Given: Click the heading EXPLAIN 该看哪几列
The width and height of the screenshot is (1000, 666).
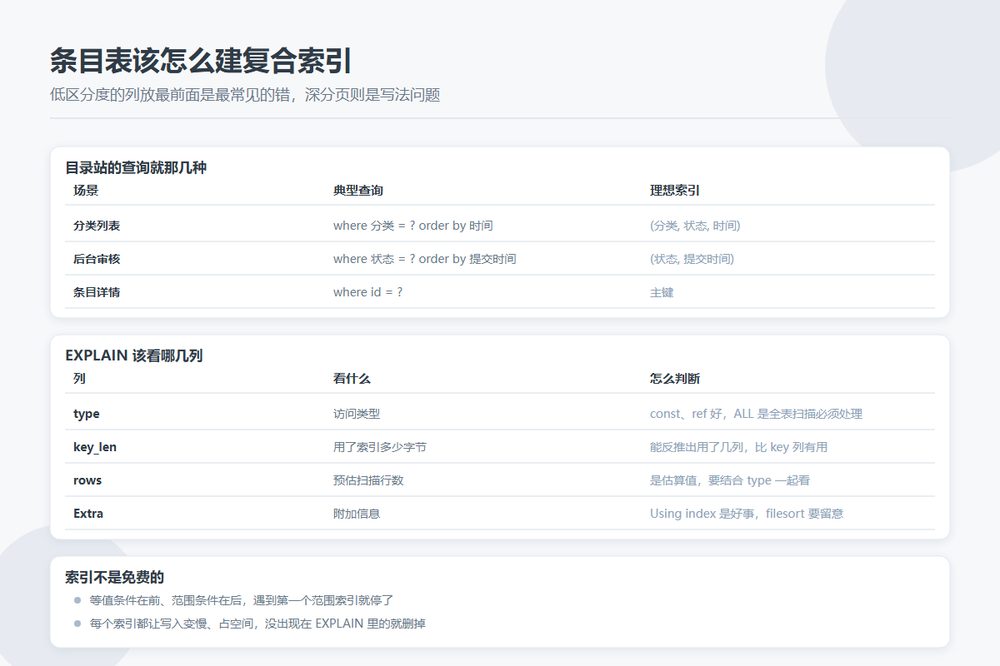Looking at the screenshot, I should (x=134, y=355).
